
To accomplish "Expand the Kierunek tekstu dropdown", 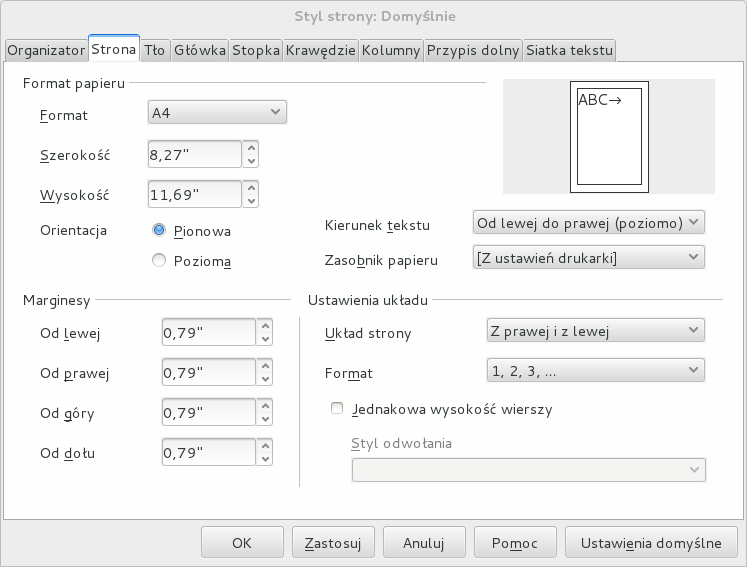I will 587,222.
